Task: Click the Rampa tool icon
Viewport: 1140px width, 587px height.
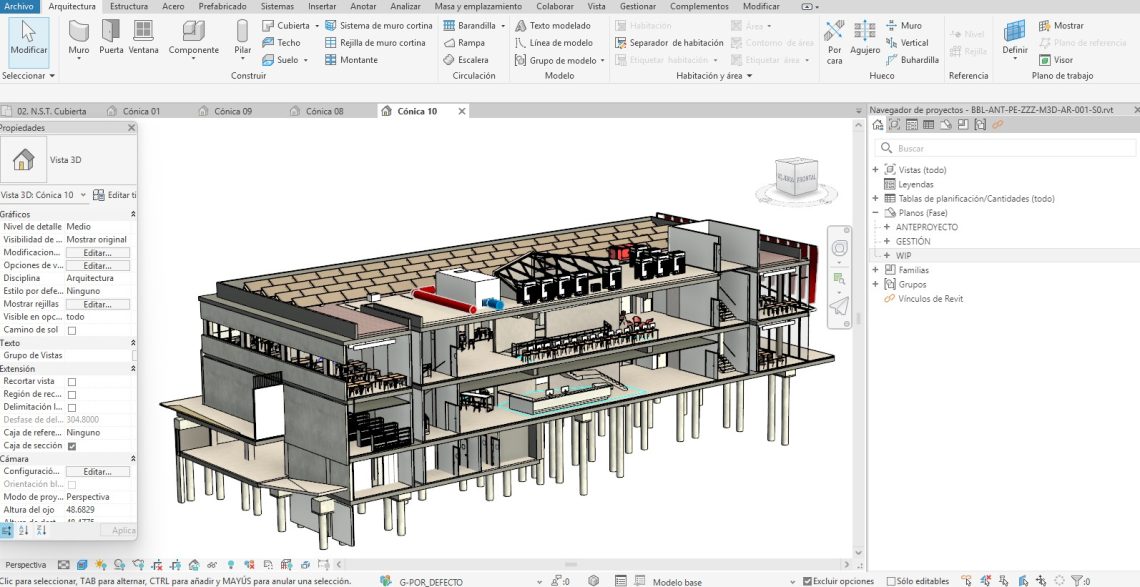Action: 448,43
